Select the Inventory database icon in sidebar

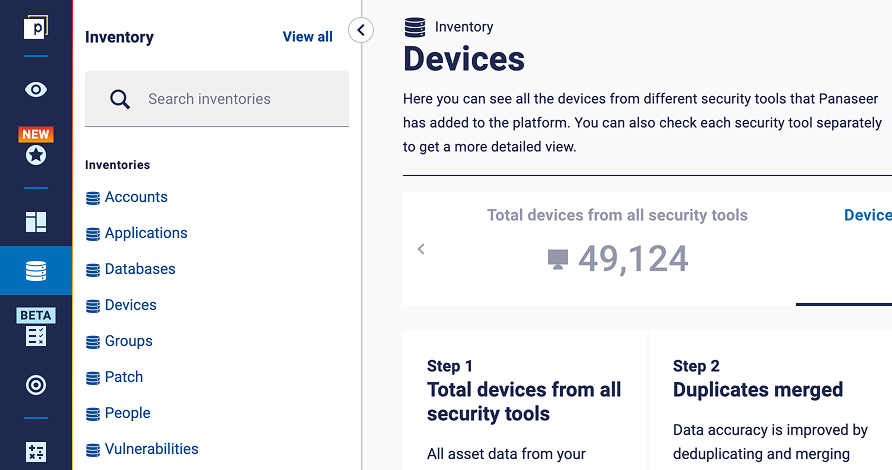coord(36,271)
